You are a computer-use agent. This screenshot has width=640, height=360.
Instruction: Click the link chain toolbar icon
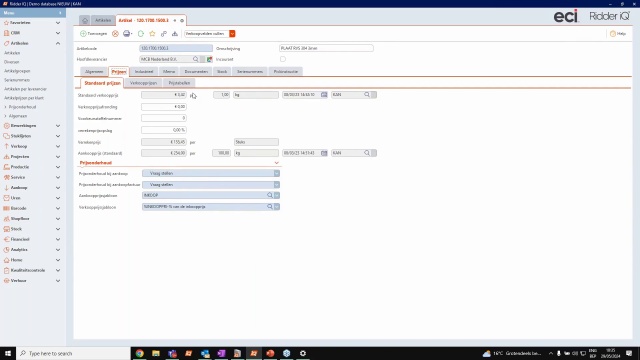[164, 34]
